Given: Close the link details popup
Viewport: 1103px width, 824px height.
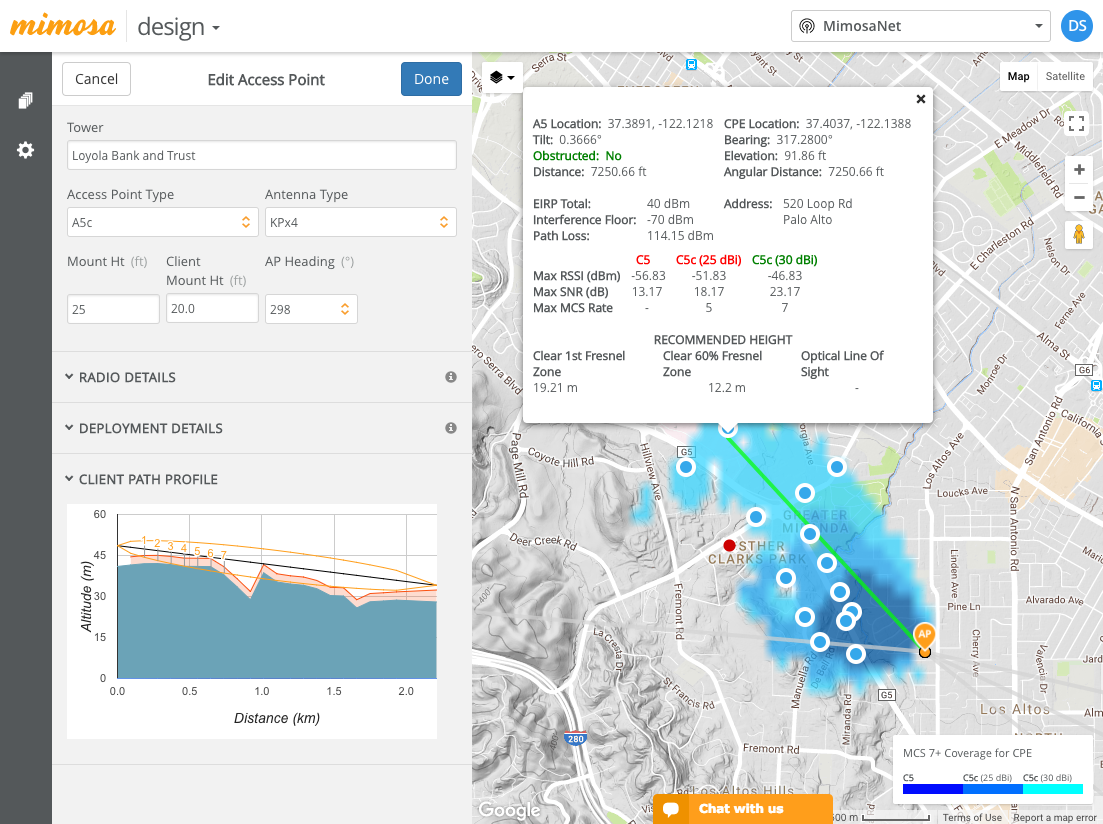Looking at the screenshot, I should coord(920,99).
